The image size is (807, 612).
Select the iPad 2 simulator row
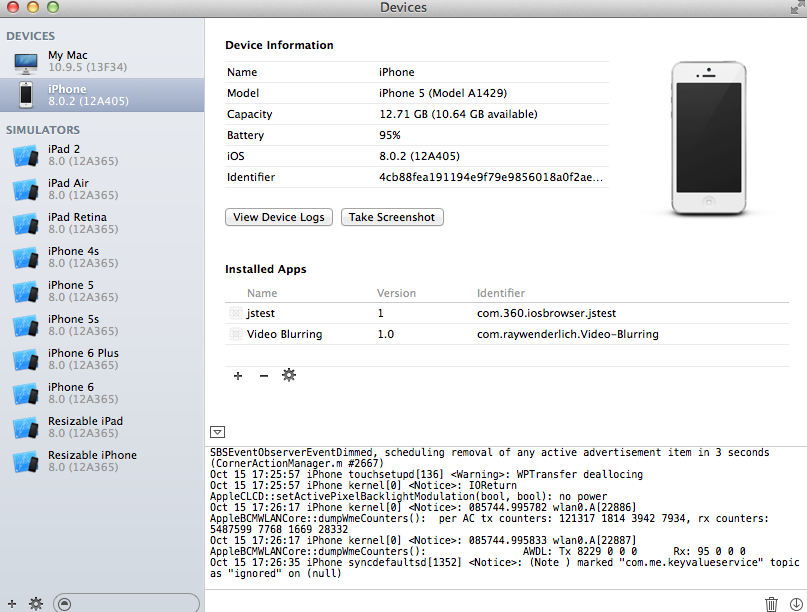pyautogui.click(x=102, y=155)
